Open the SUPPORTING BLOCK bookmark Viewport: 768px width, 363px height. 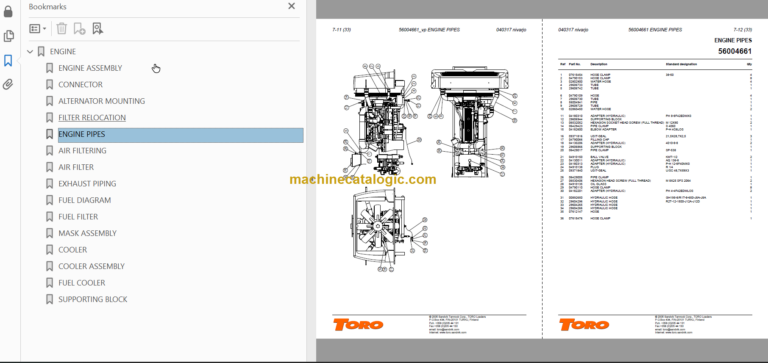click(x=93, y=299)
